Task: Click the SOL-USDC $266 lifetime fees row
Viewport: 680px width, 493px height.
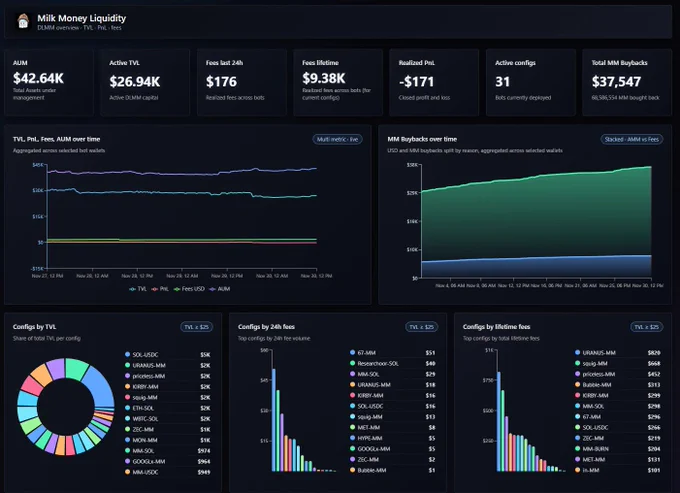Action: (618, 428)
